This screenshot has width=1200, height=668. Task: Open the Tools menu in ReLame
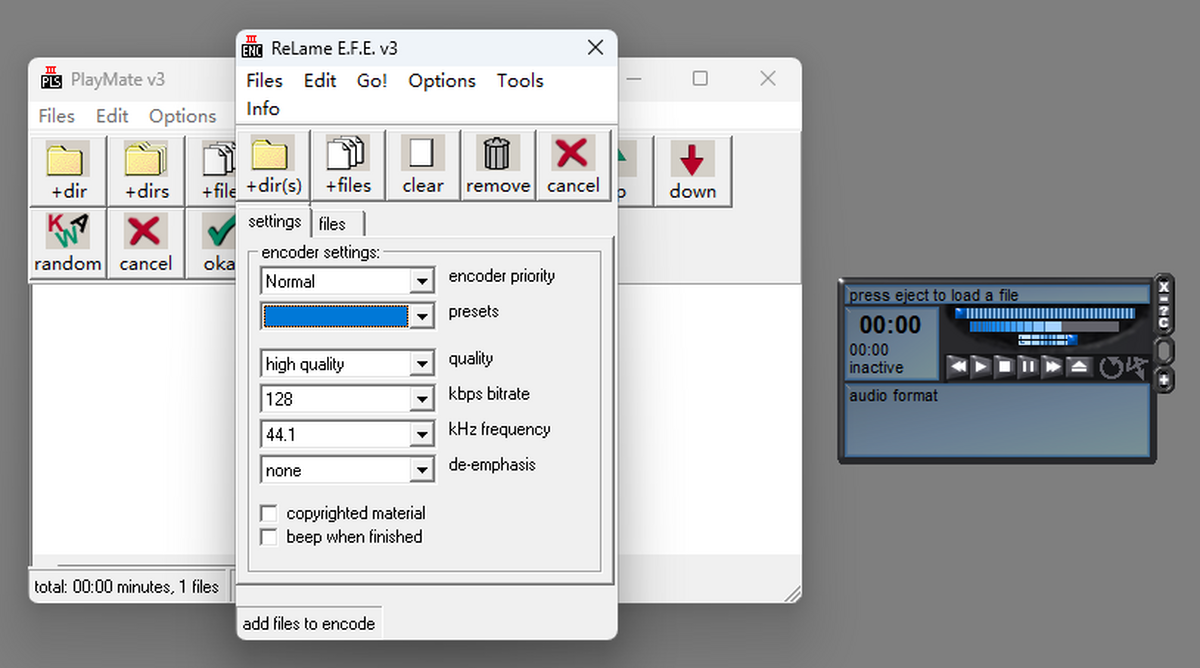520,81
